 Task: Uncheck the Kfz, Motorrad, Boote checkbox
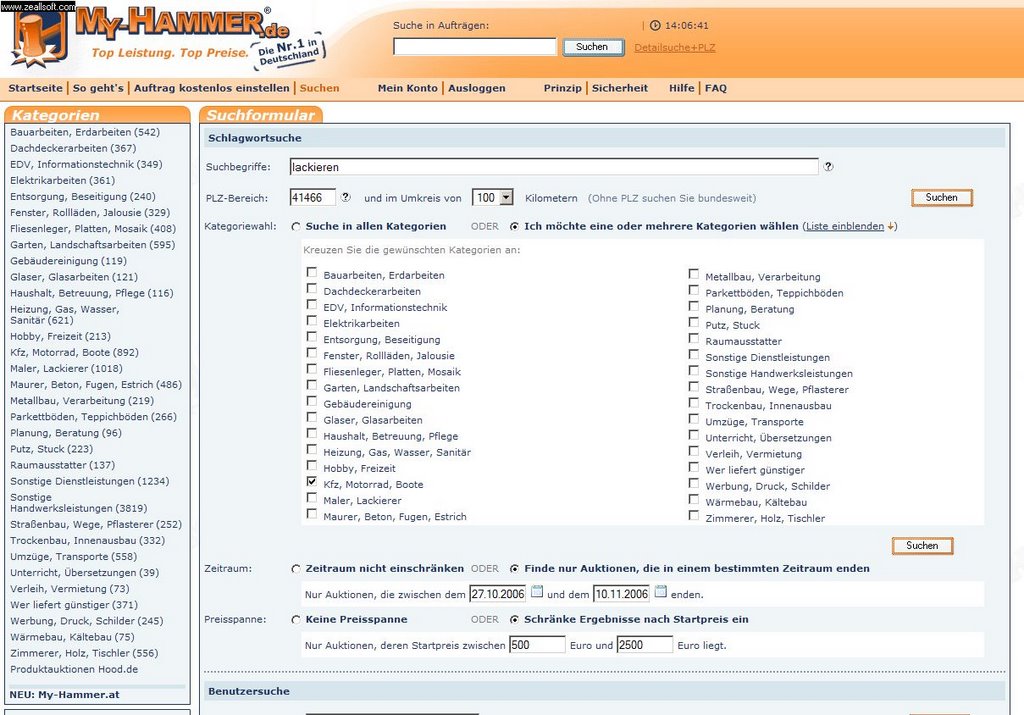pos(312,481)
